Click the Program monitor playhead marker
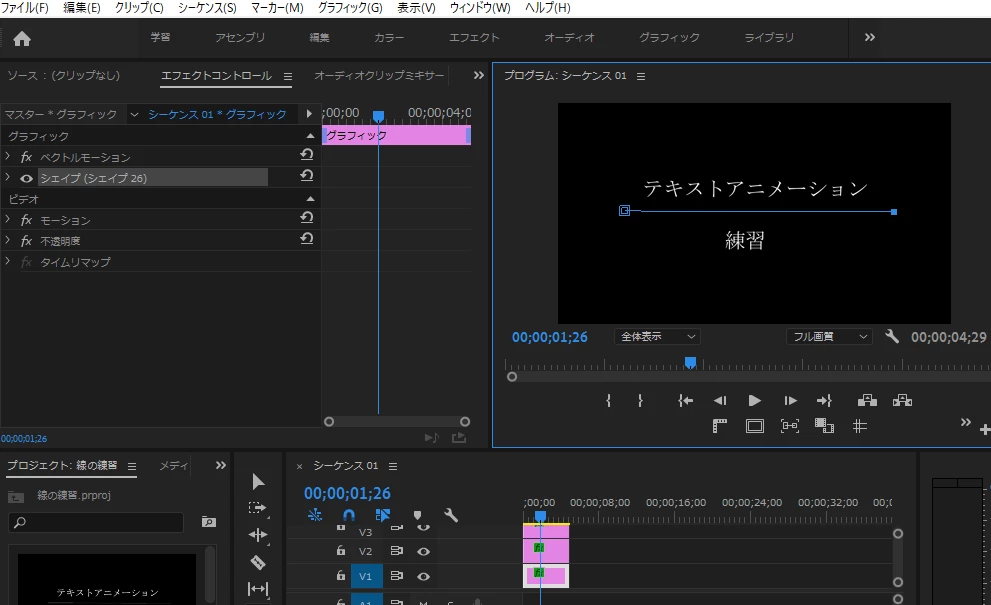This screenshot has width=991, height=605. point(690,363)
